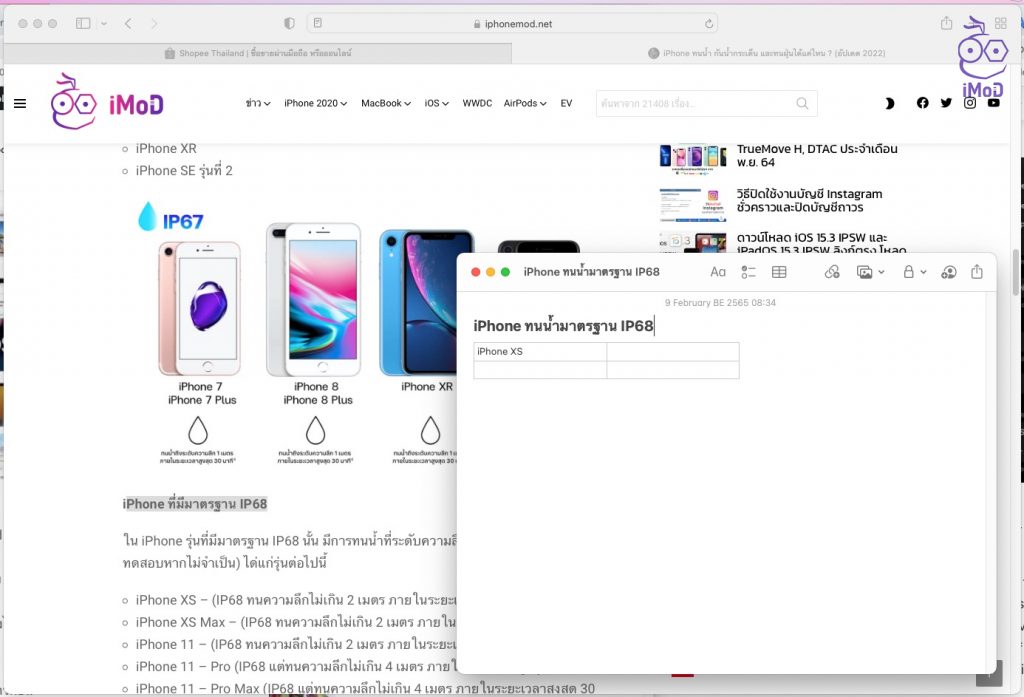Open iMoD Facebook page icon
1024x697 pixels.
tap(922, 103)
